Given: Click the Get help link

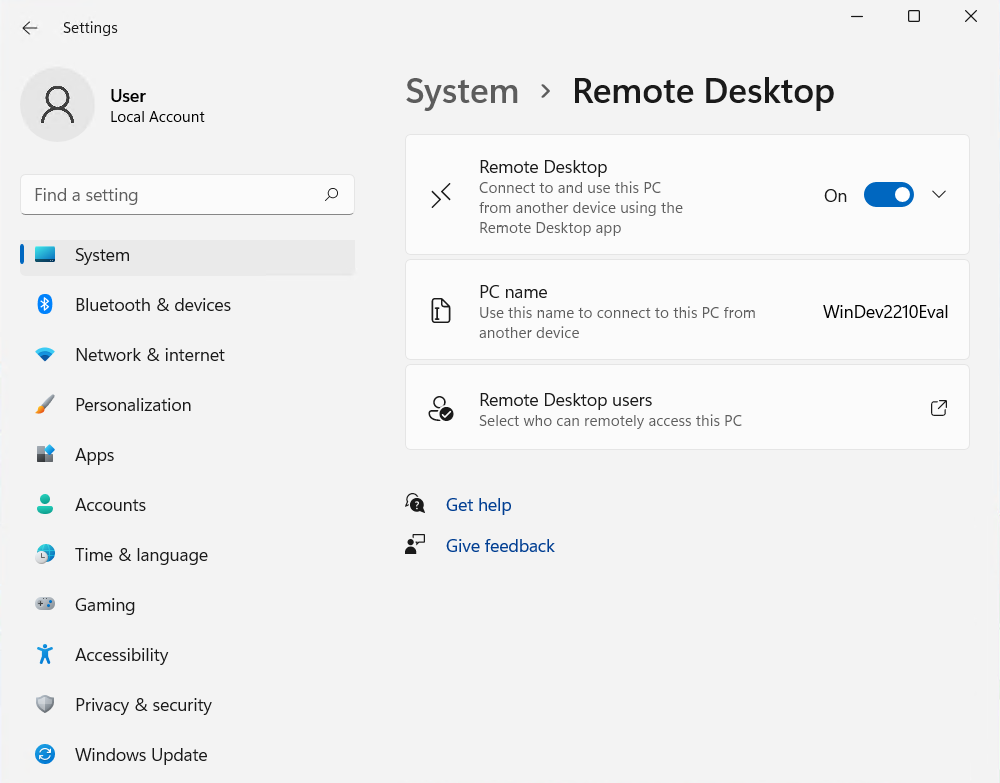Looking at the screenshot, I should pyautogui.click(x=478, y=505).
